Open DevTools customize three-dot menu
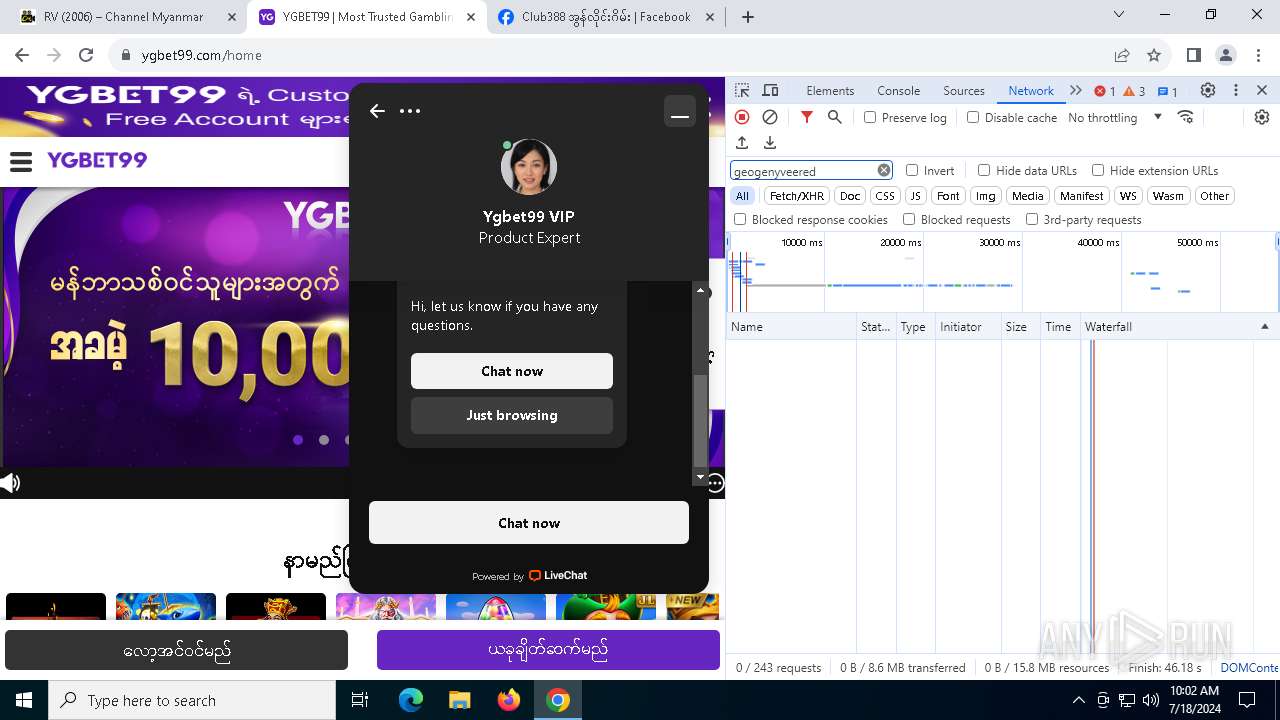Viewport: 1280px width, 720px height. click(1236, 90)
